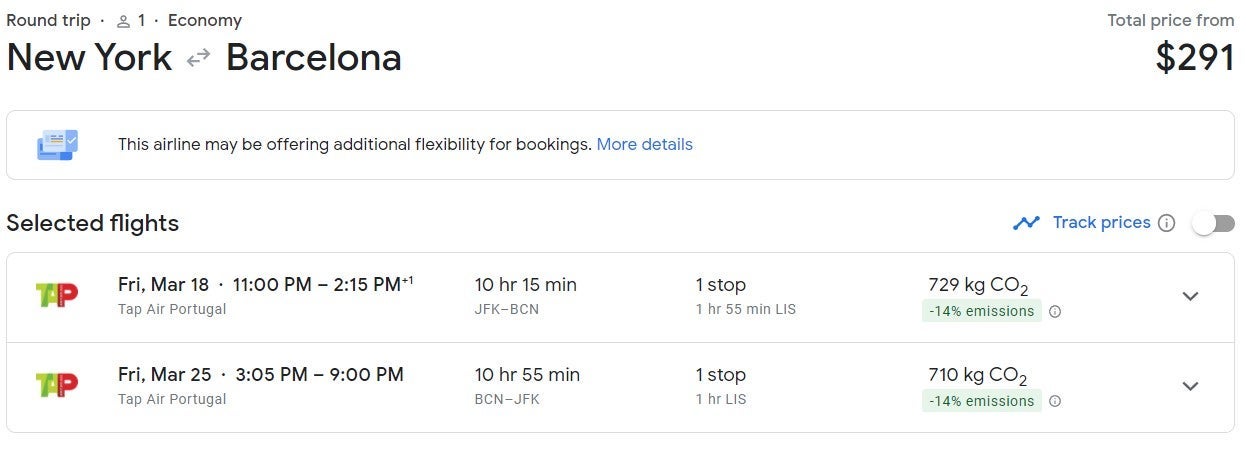Click TAP logo on the Mar 18 flight
The image size is (1246, 463).
[56, 295]
